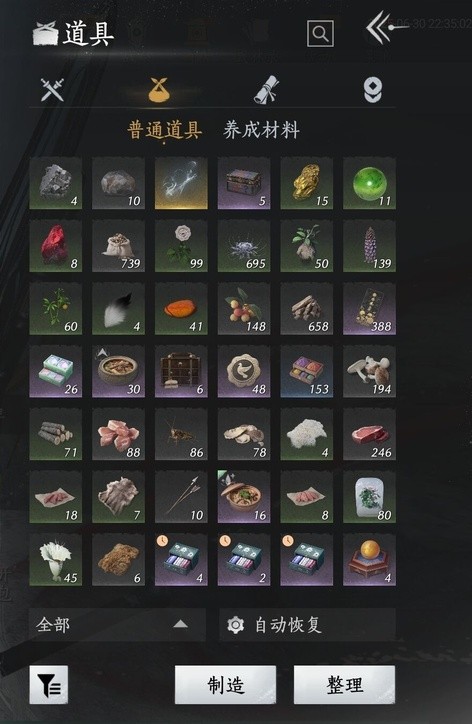Select the golden pouch items category

(x=159, y=90)
